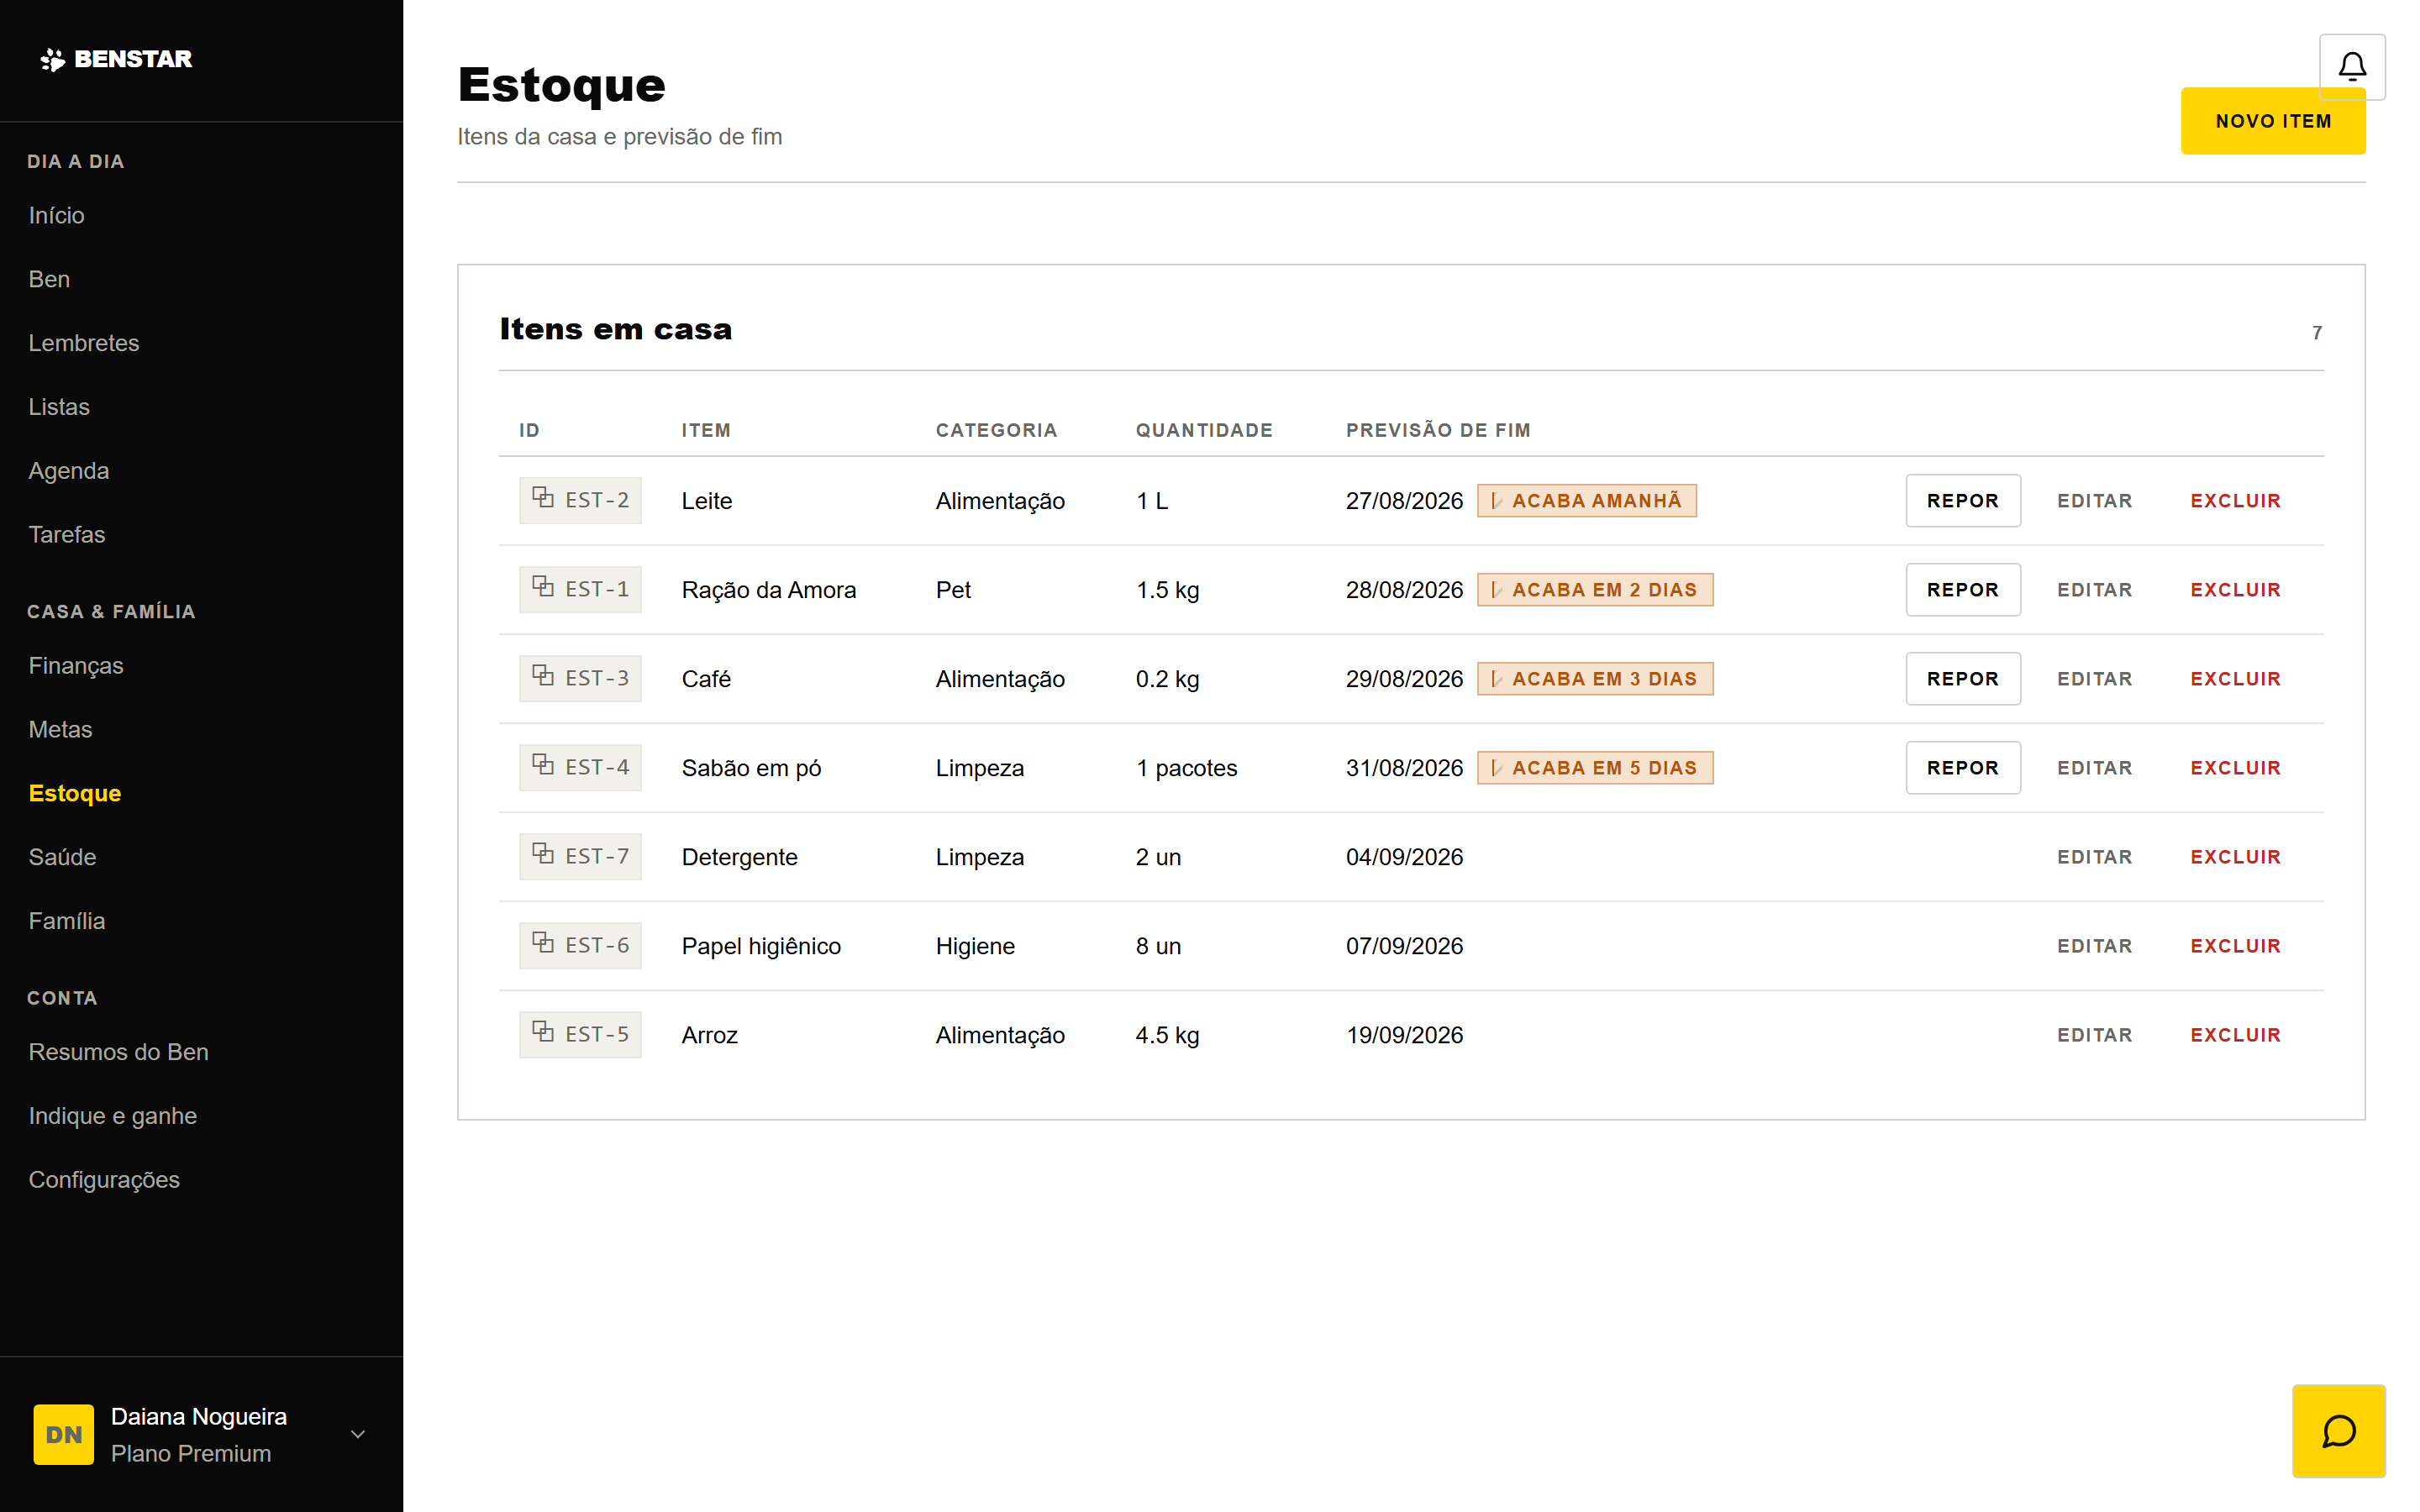Click the Pet category cell
Image resolution: width=2420 pixels, height=1512 pixels.
(953, 589)
